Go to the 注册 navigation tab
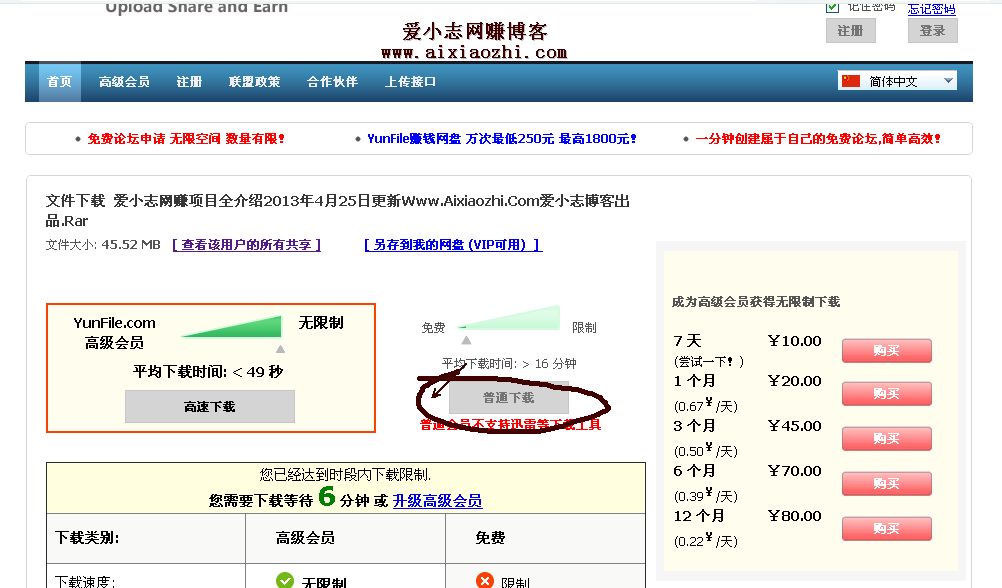 pos(189,82)
